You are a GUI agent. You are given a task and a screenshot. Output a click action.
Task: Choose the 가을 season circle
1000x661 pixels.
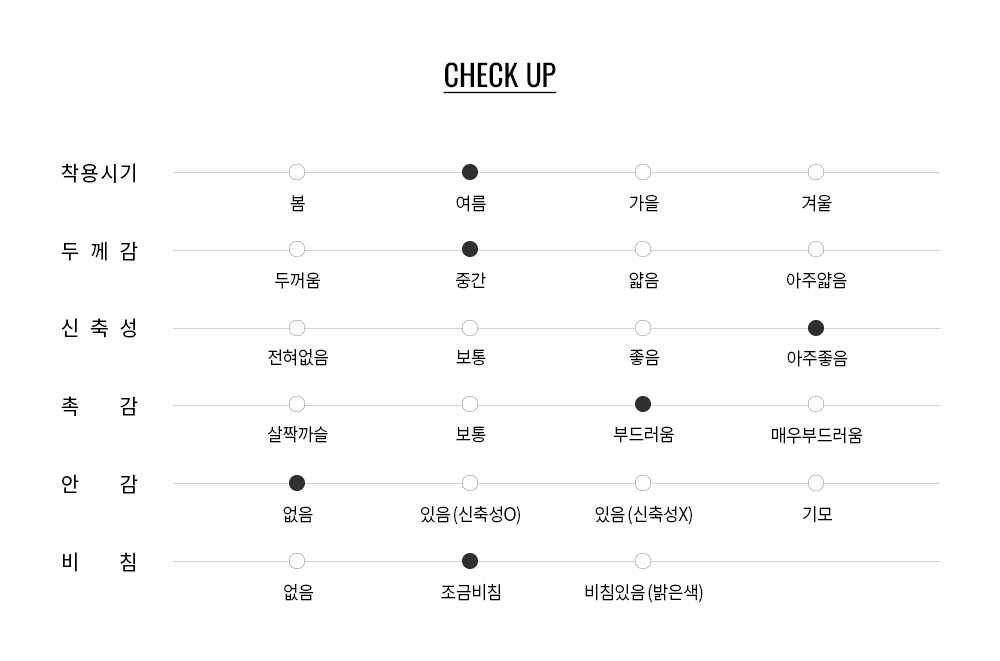point(643,172)
